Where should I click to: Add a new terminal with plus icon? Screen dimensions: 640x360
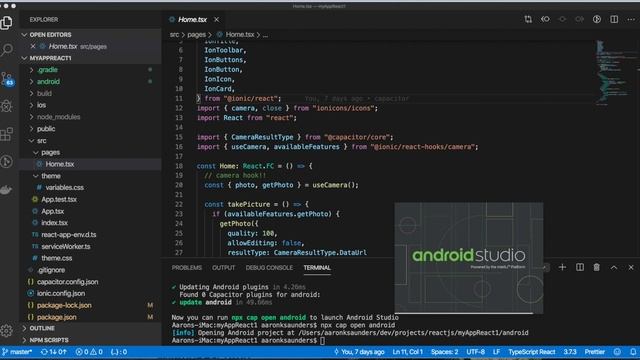(562, 267)
